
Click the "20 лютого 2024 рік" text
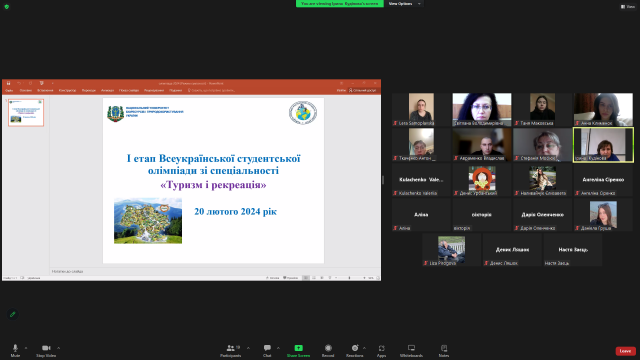pyautogui.click(x=236, y=211)
